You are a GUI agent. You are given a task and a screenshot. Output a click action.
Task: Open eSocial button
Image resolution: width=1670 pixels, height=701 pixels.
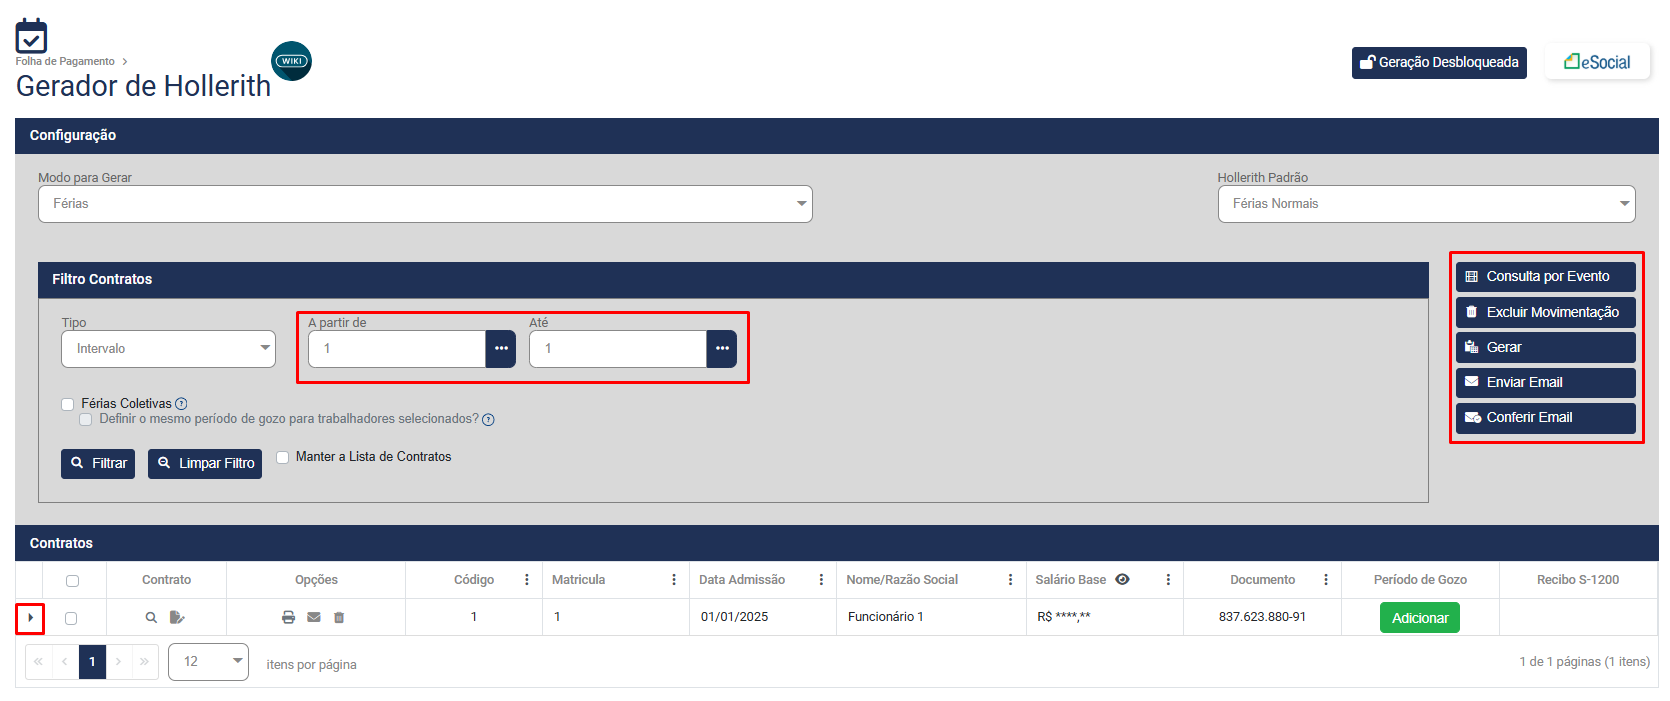(1597, 62)
